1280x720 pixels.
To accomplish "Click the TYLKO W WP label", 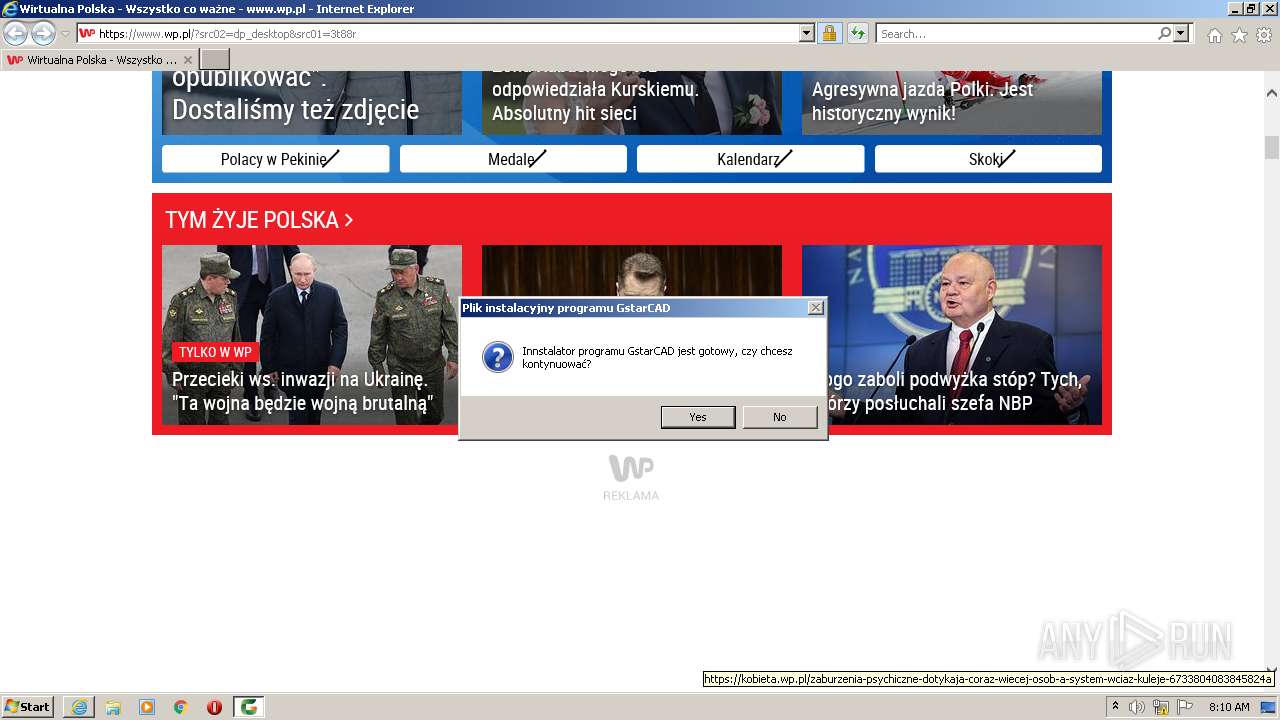I will click(x=215, y=352).
